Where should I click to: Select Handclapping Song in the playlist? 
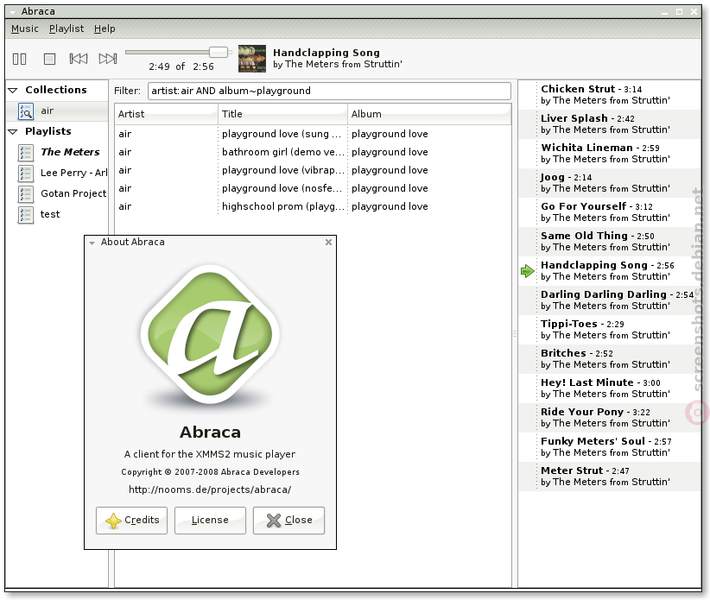[x=609, y=271]
